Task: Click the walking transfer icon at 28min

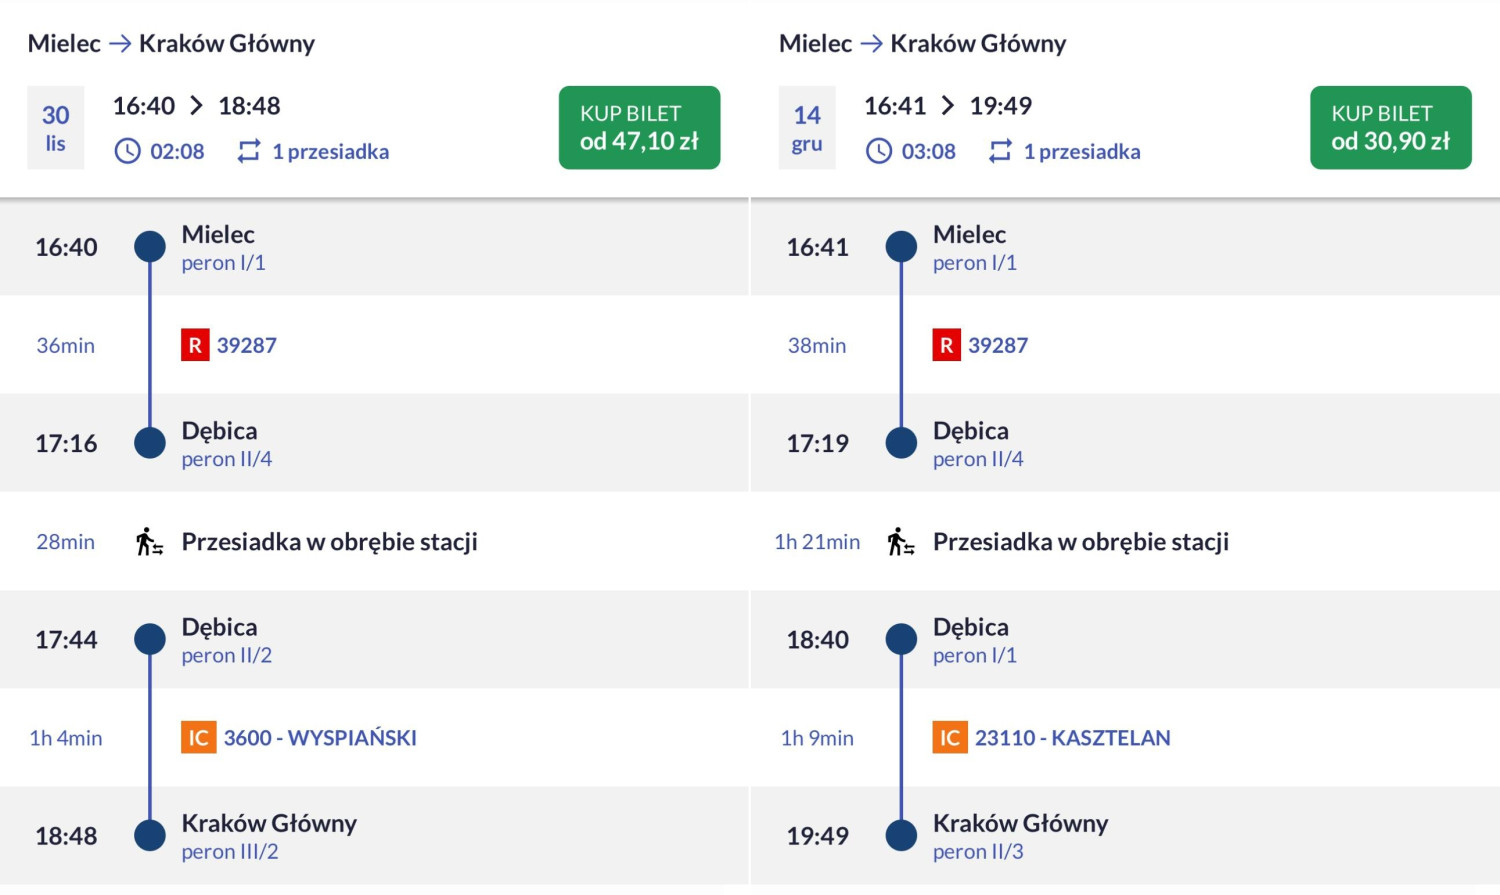Action: click(x=149, y=542)
